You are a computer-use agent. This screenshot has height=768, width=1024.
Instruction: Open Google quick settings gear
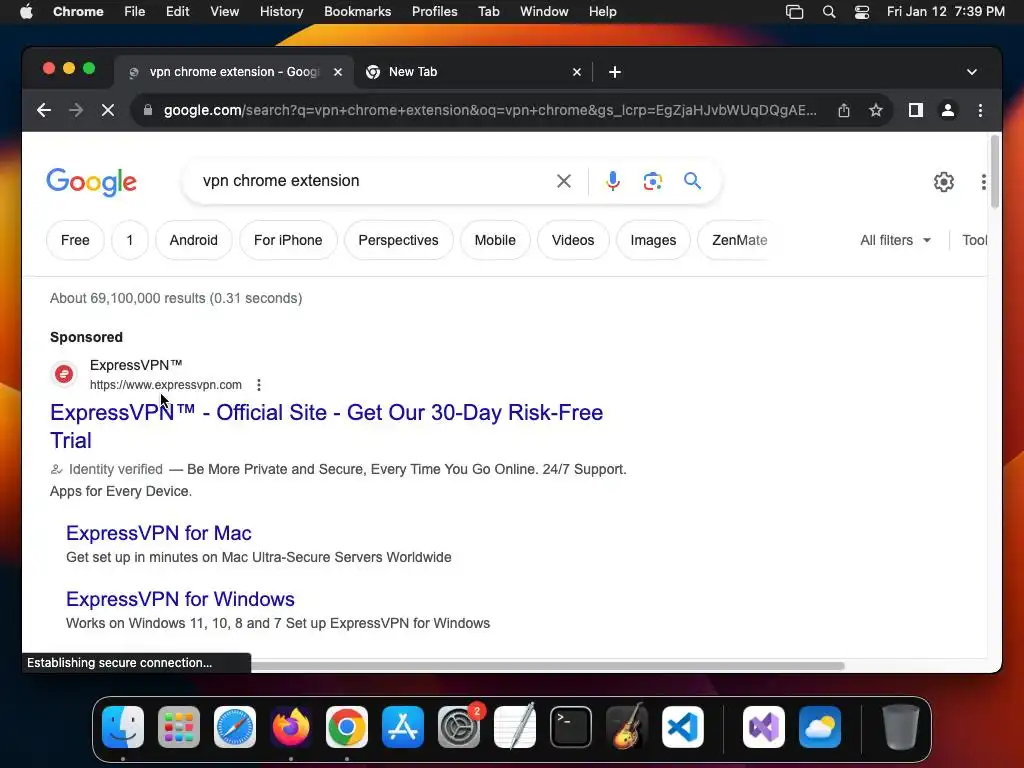pos(944,182)
